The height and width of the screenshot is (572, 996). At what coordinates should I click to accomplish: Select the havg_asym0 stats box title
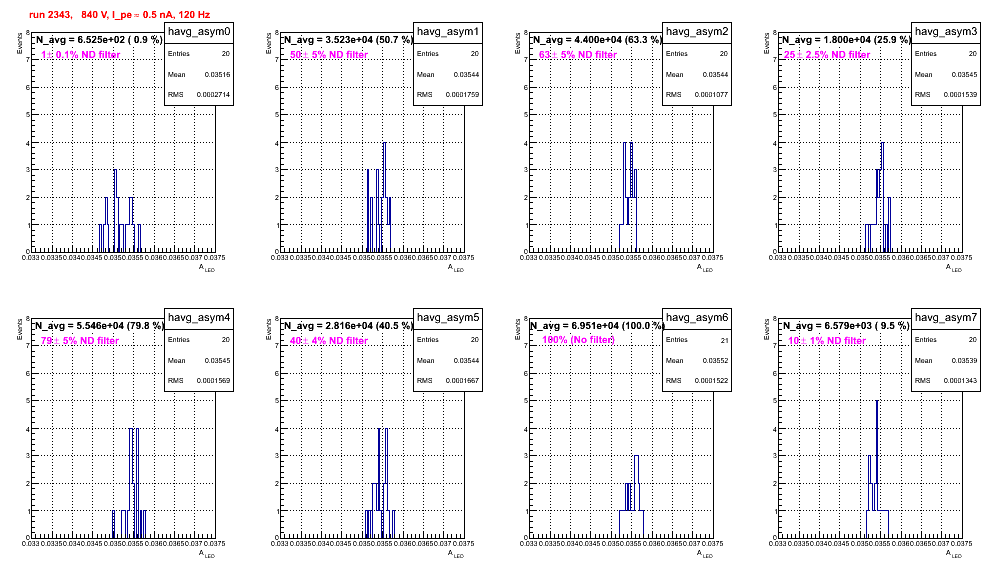tap(199, 32)
